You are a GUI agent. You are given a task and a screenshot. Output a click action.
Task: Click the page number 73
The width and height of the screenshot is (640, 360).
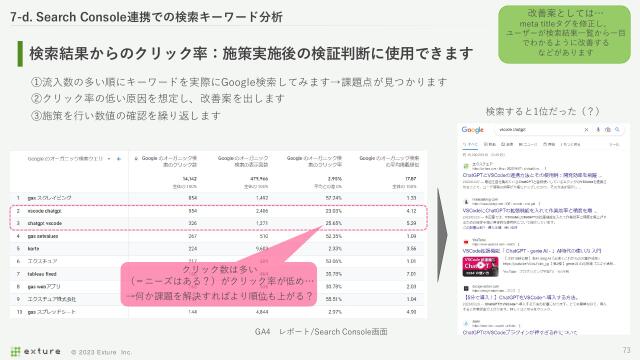pyautogui.click(x=627, y=350)
